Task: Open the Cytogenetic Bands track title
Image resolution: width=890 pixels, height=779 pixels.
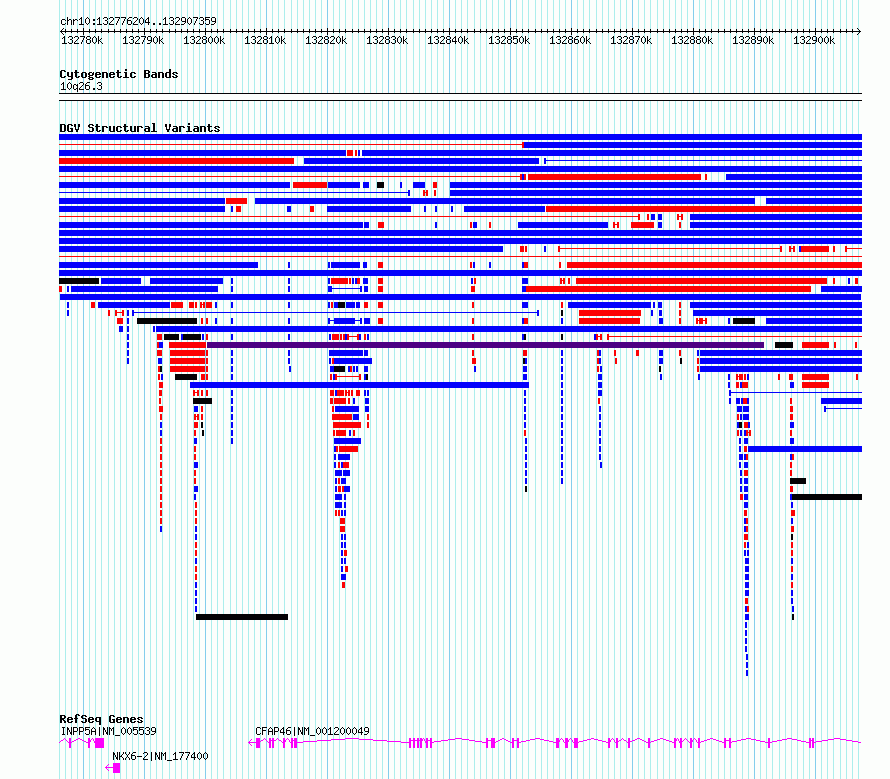Action: [x=119, y=74]
